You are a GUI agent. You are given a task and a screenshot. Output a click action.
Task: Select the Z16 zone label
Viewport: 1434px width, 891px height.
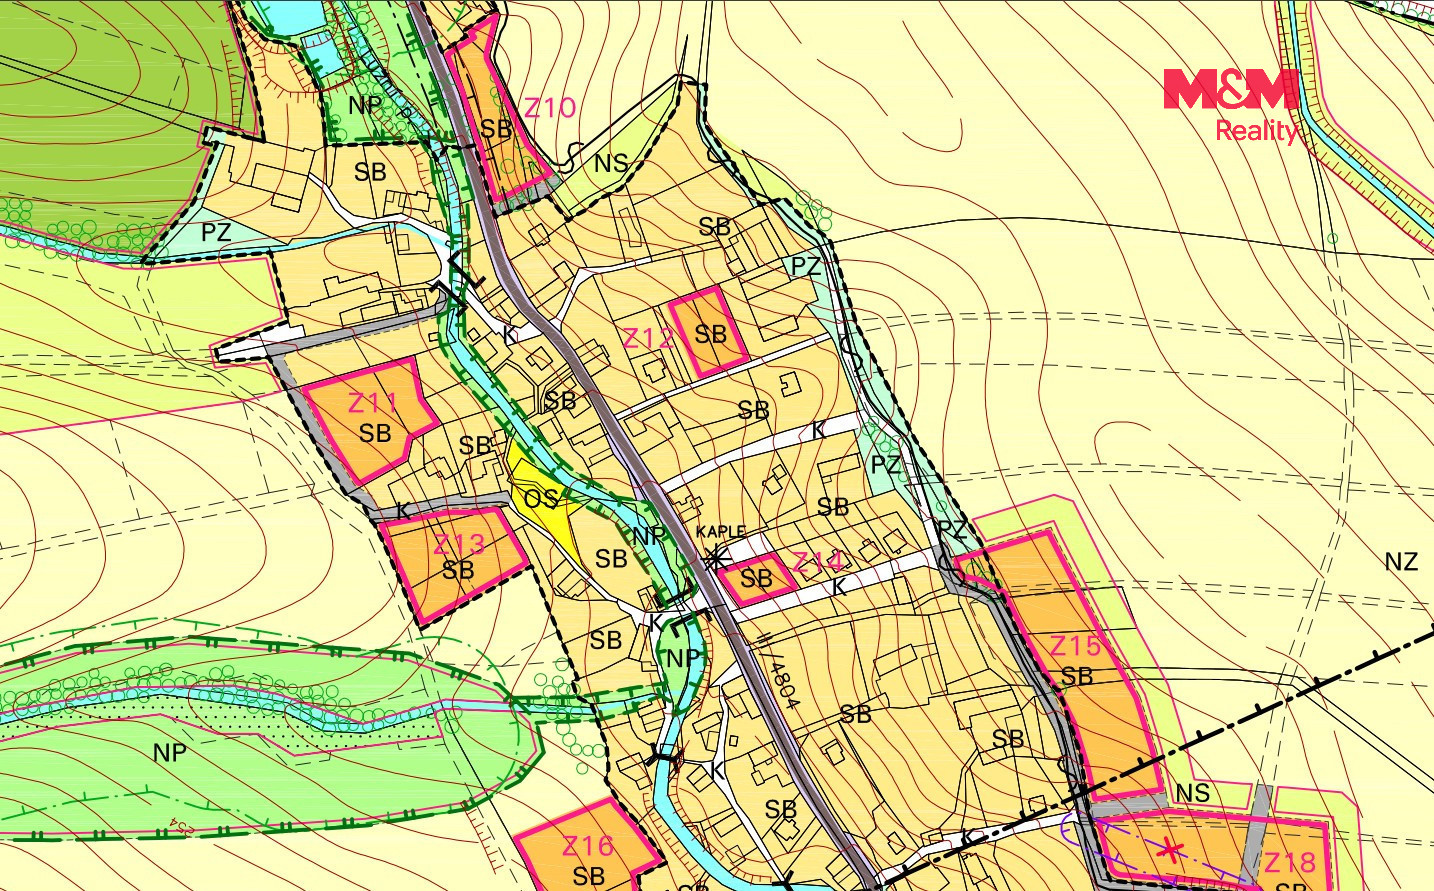click(588, 846)
